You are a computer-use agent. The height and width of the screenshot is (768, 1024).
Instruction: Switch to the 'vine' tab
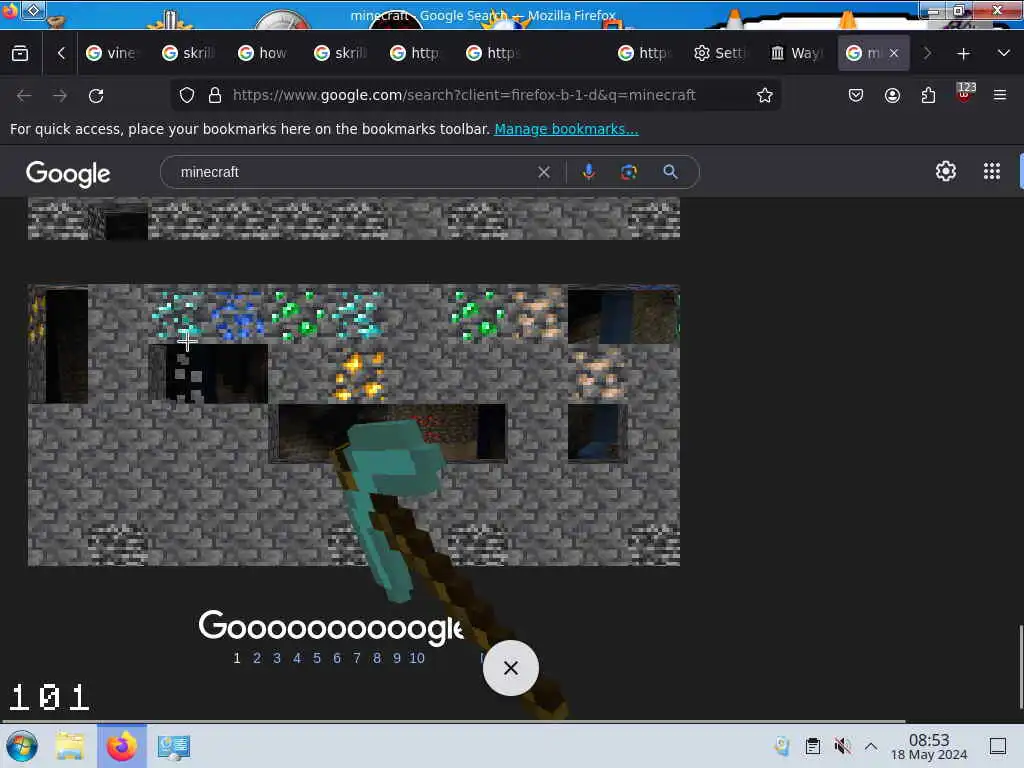pos(114,53)
